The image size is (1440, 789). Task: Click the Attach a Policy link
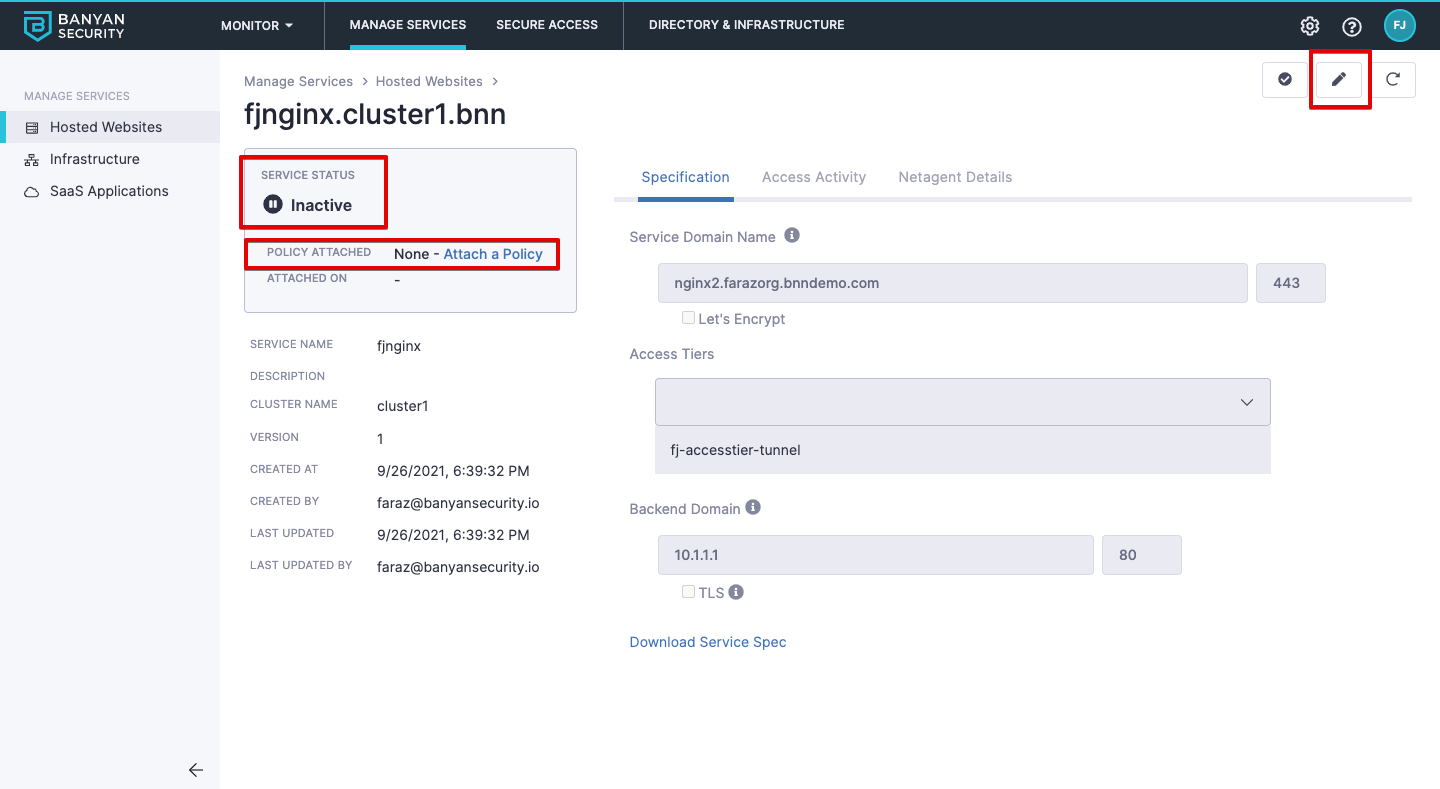point(493,254)
